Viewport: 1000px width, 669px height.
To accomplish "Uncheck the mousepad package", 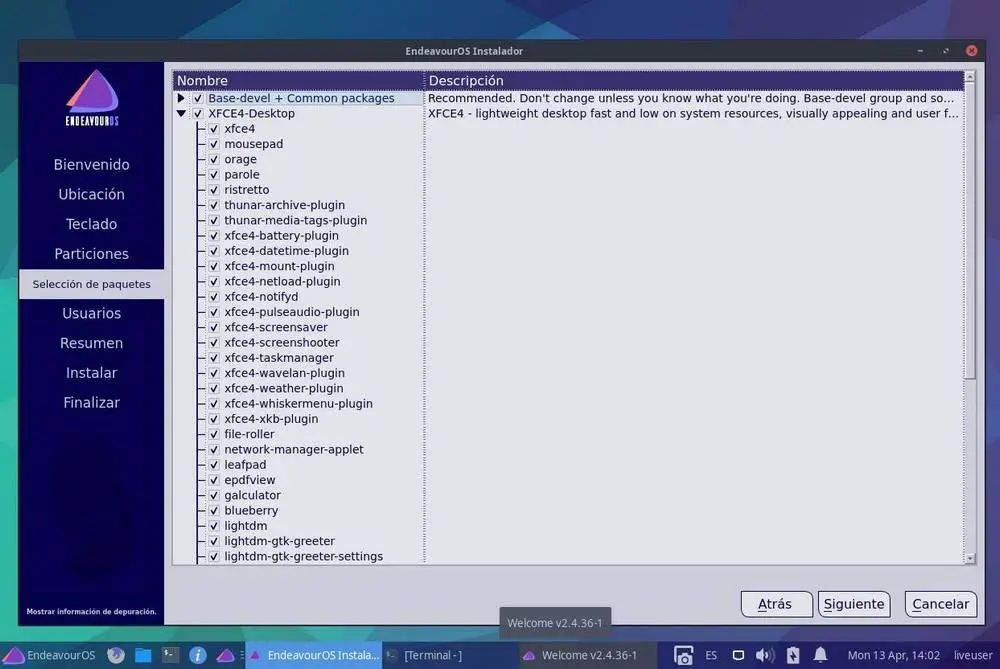I will point(214,144).
